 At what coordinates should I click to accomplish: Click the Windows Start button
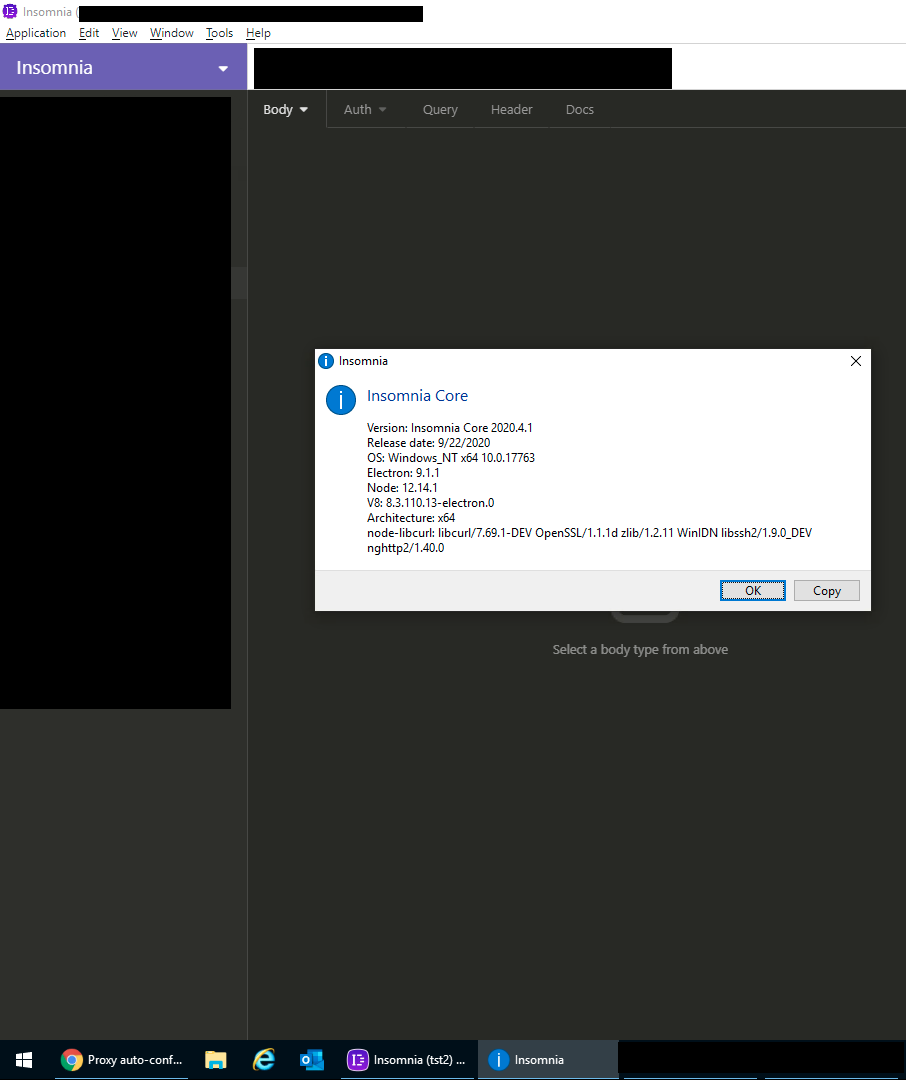click(x=23, y=1060)
